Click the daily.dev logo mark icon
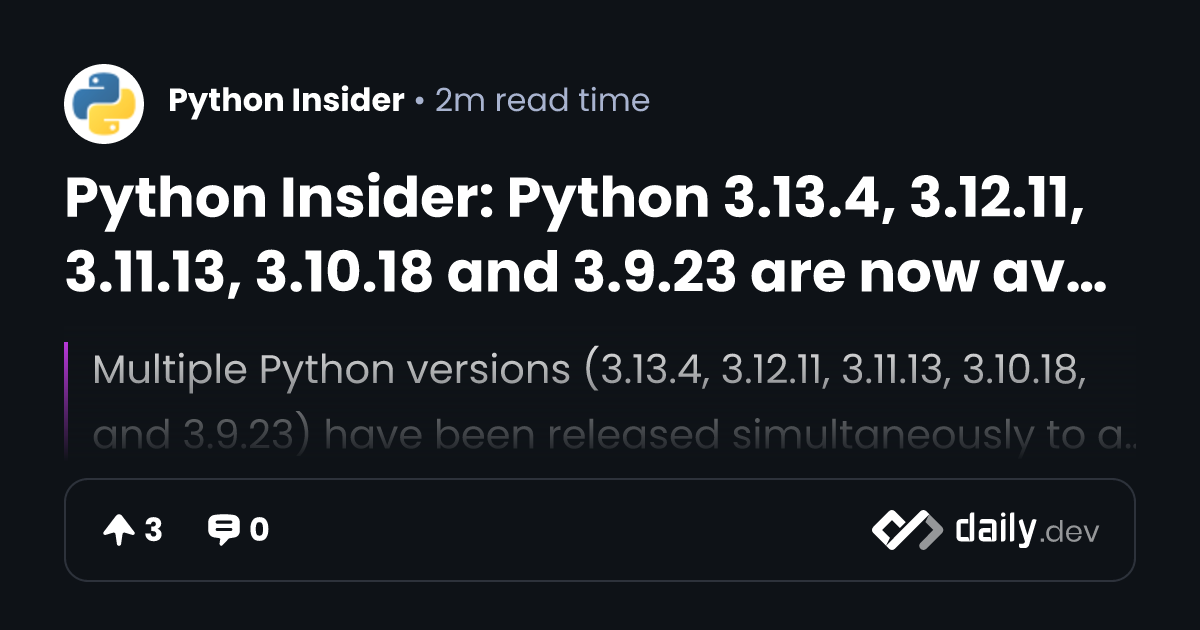Screen dimensions: 1200x630 (906, 530)
